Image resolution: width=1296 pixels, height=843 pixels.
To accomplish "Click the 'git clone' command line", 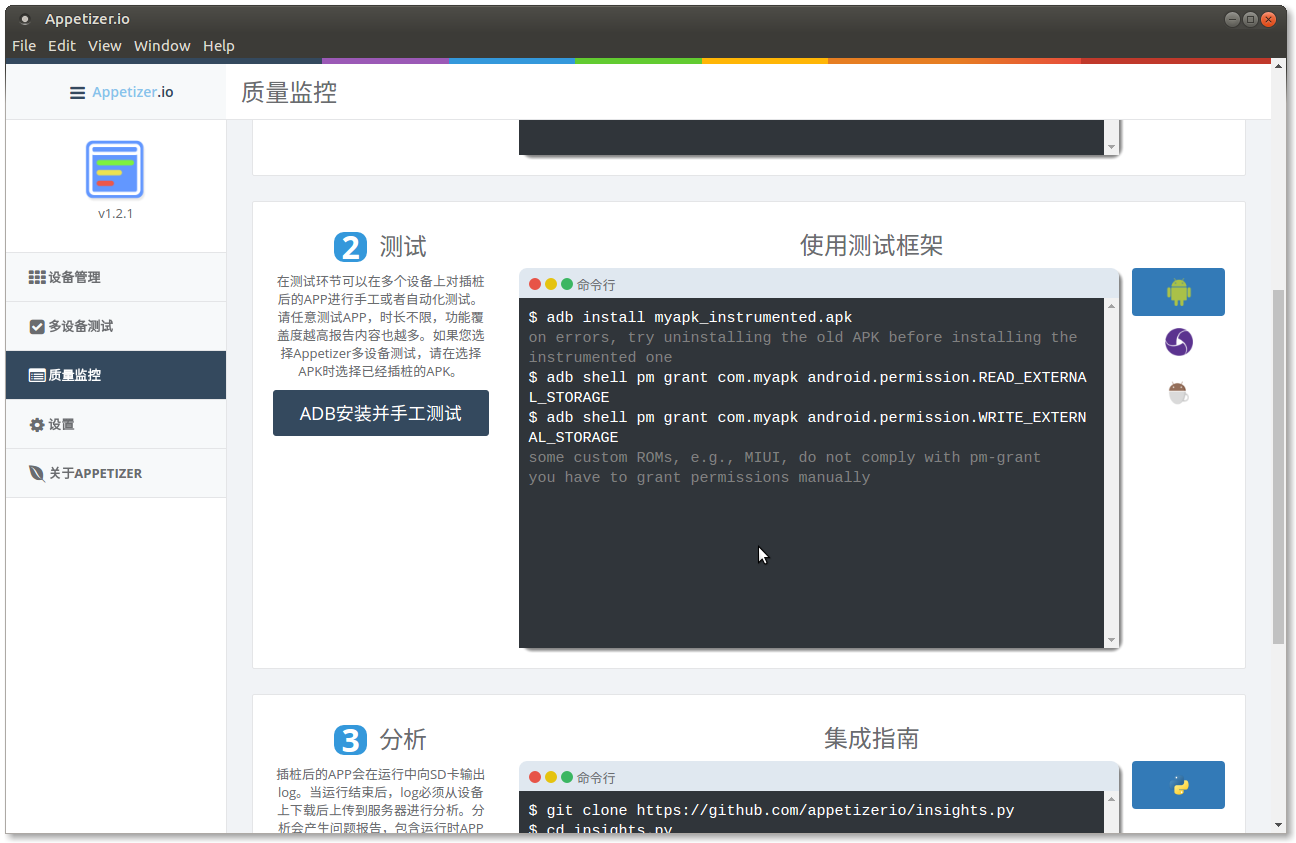I will (x=772, y=811).
